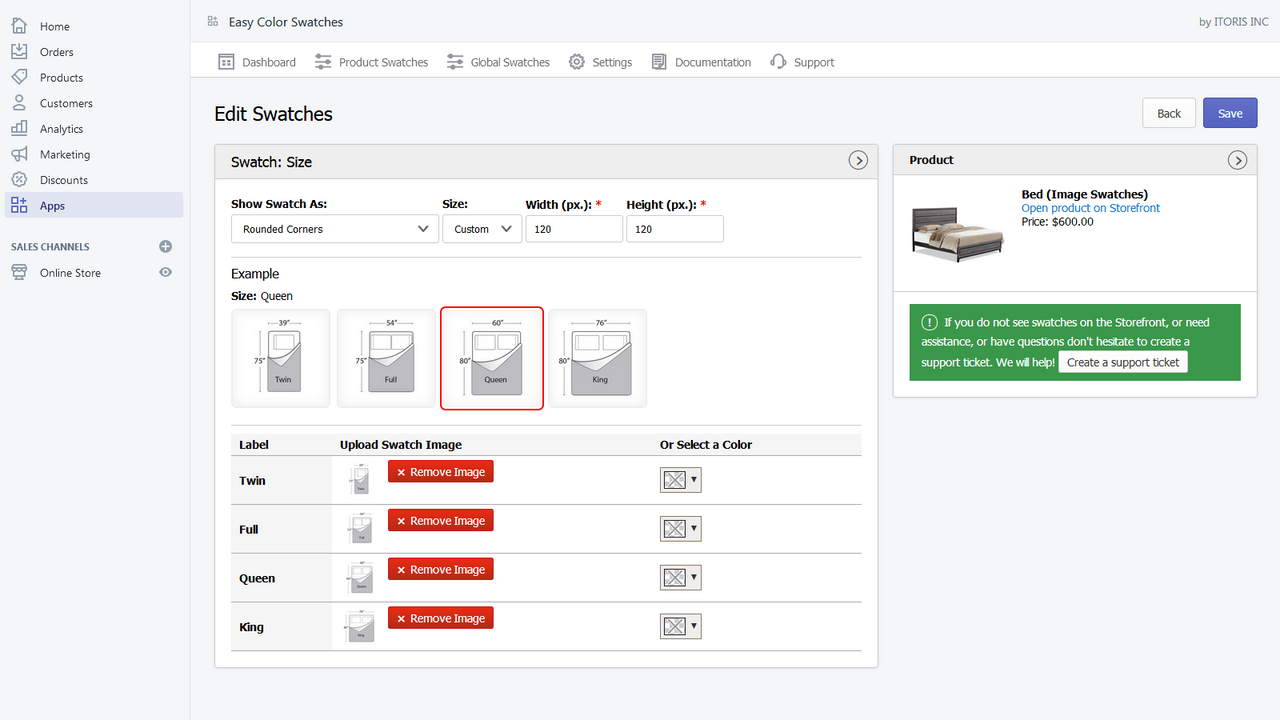Save the swatch changes

point(1230,113)
